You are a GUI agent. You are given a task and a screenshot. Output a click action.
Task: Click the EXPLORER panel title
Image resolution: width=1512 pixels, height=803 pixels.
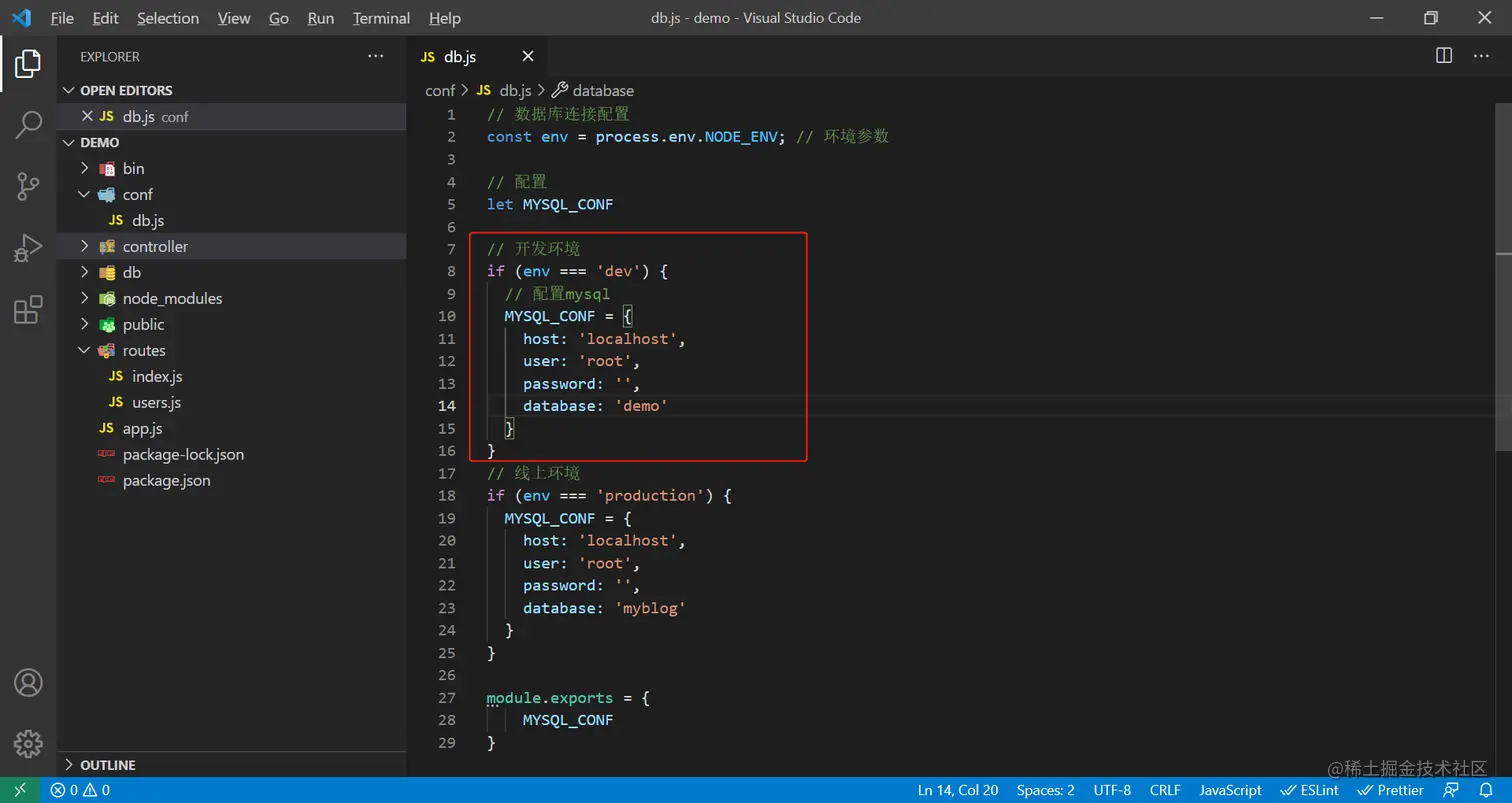110,57
